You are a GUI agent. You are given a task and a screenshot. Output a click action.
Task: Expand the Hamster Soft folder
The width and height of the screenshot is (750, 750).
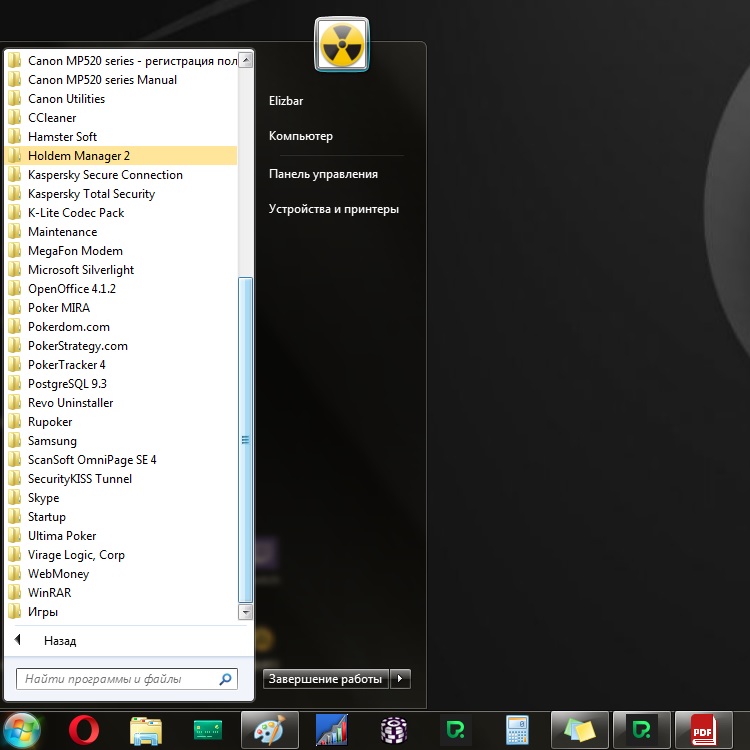pos(121,137)
